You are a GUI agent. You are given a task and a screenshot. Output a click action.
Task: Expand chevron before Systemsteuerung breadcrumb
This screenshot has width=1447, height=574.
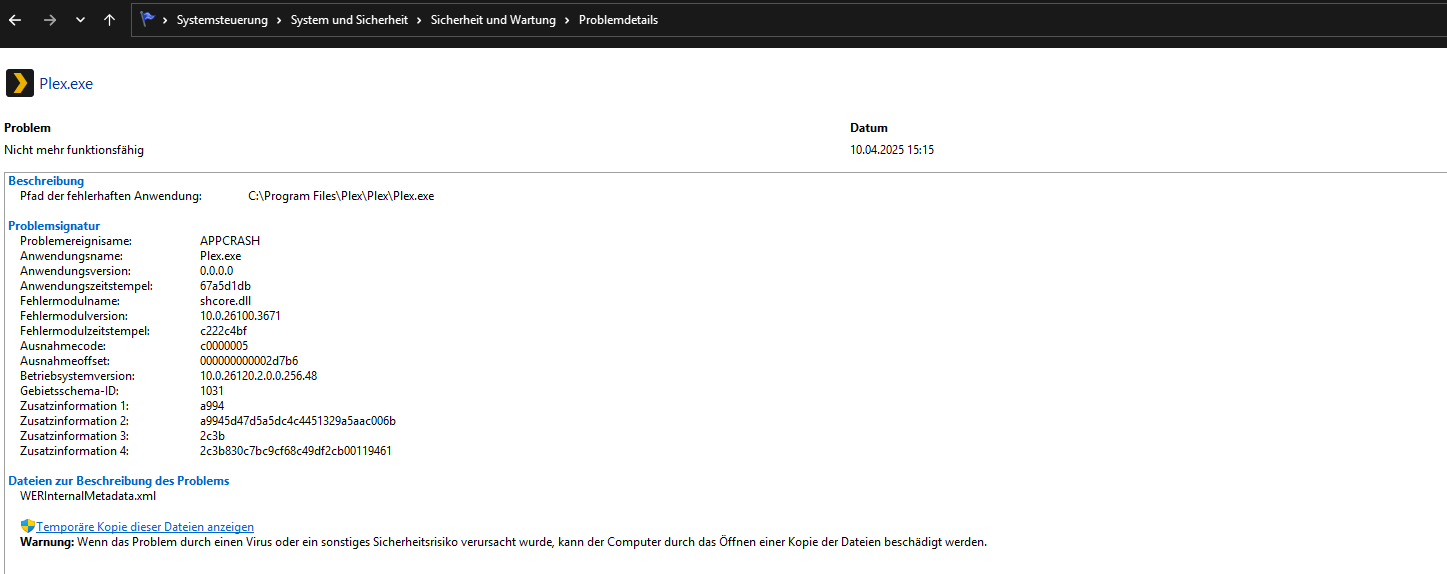[x=166, y=20]
